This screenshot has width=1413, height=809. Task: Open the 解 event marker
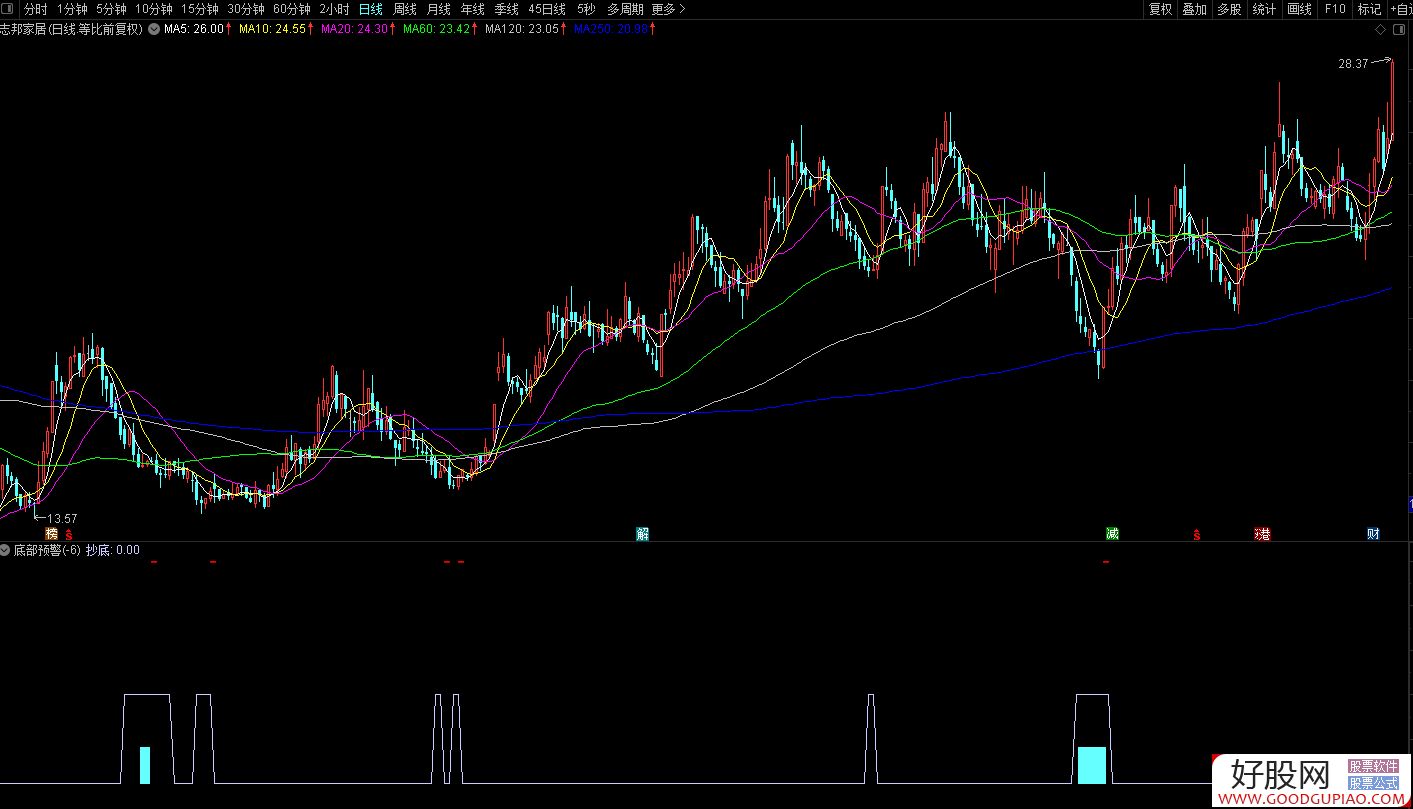[x=643, y=534]
